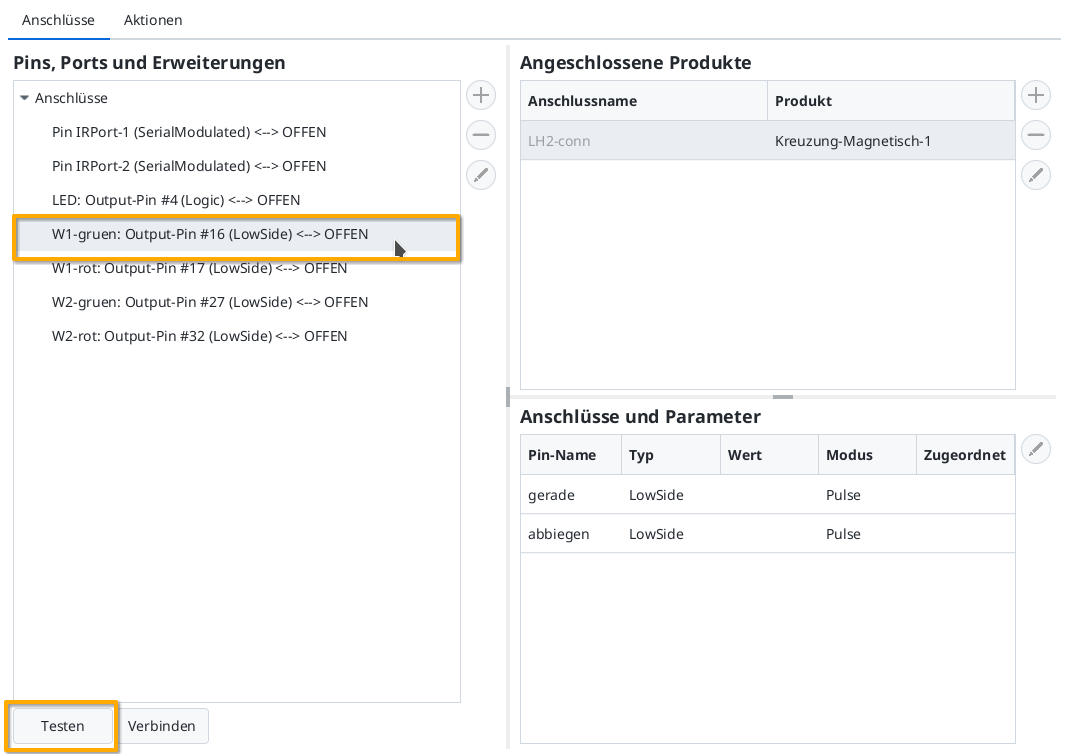Switch to the Aktionen tab

tap(152, 20)
